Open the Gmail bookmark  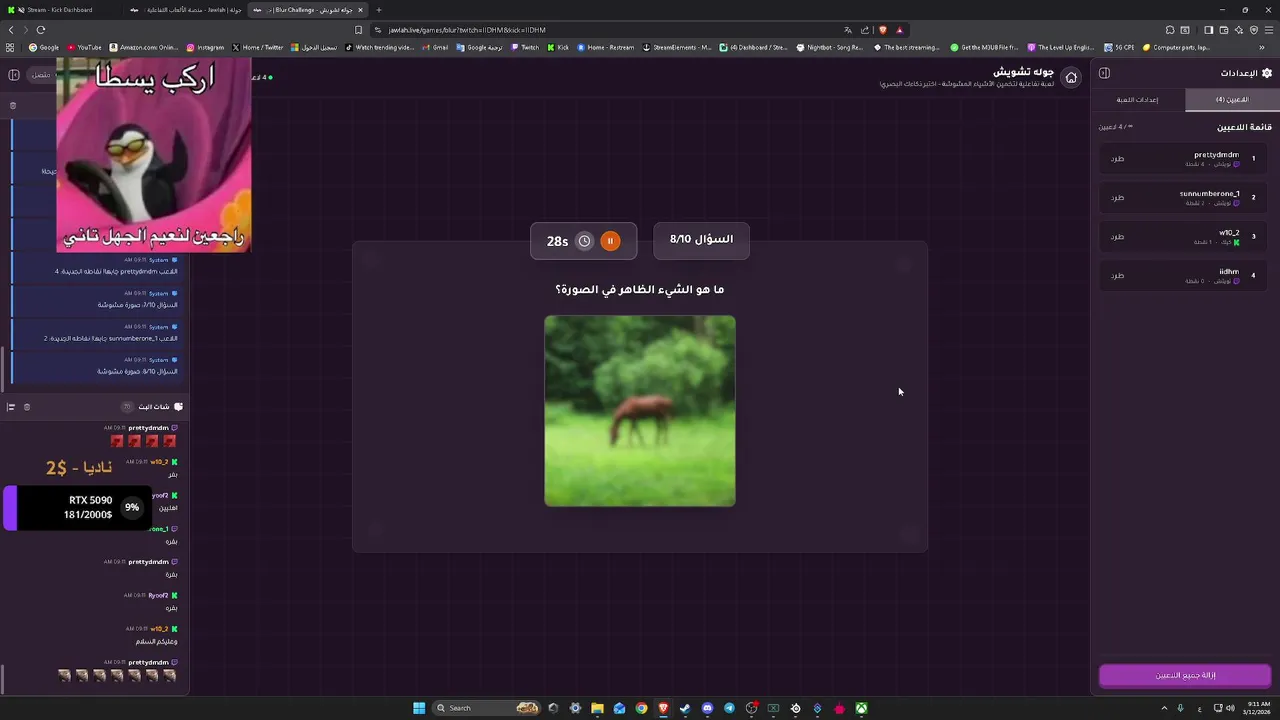(435, 47)
